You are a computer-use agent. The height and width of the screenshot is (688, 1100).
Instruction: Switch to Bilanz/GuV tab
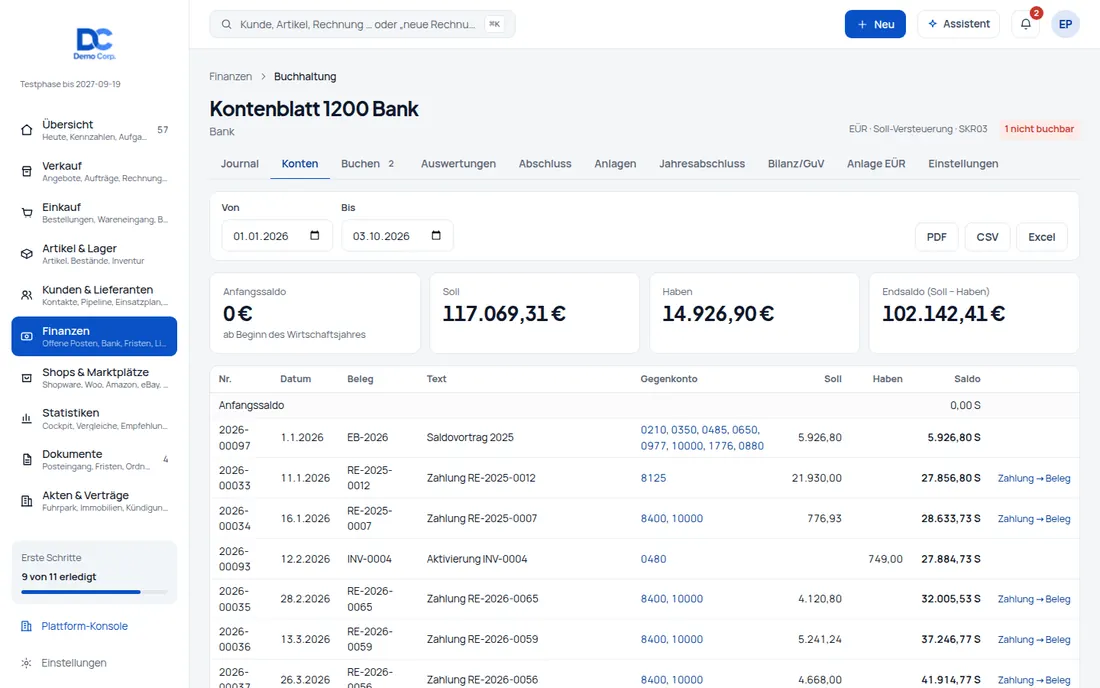[796, 163]
